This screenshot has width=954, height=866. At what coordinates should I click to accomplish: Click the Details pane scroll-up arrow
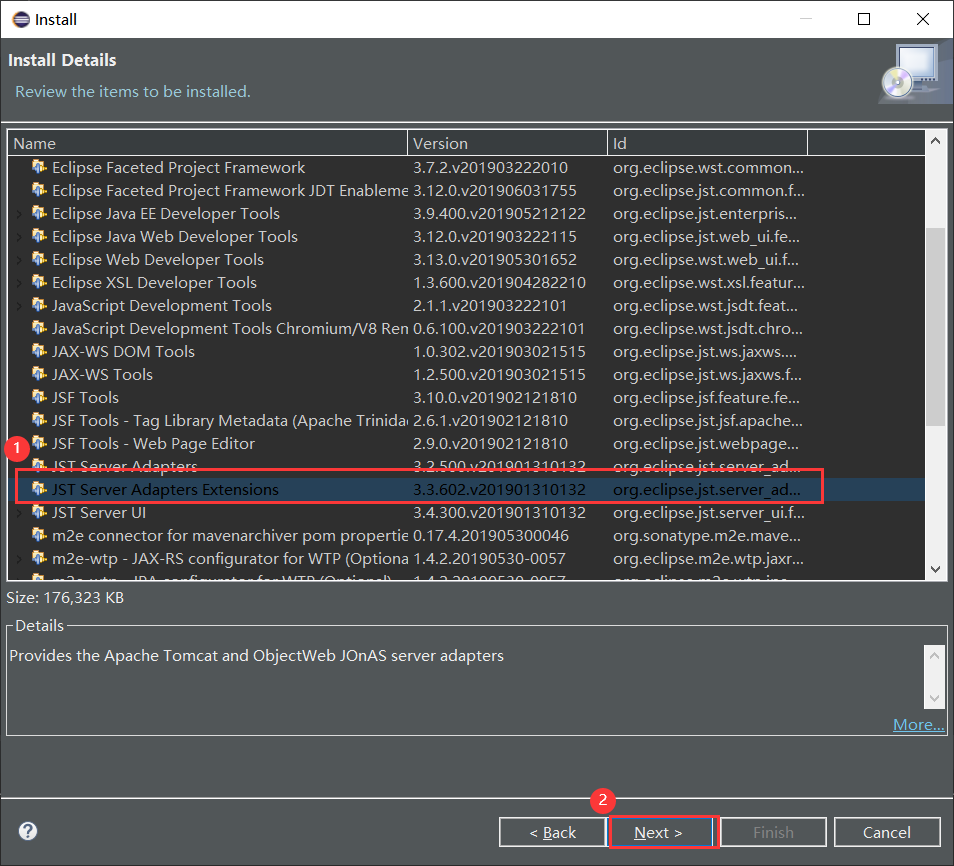click(x=935, y=655)
